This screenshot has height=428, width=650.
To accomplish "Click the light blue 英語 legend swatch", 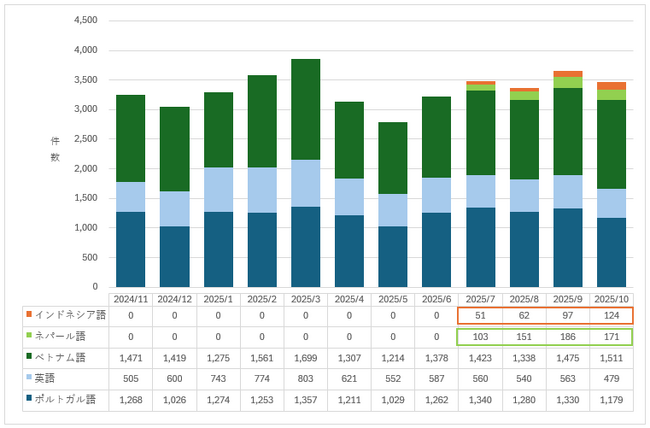I will [29, 377].
